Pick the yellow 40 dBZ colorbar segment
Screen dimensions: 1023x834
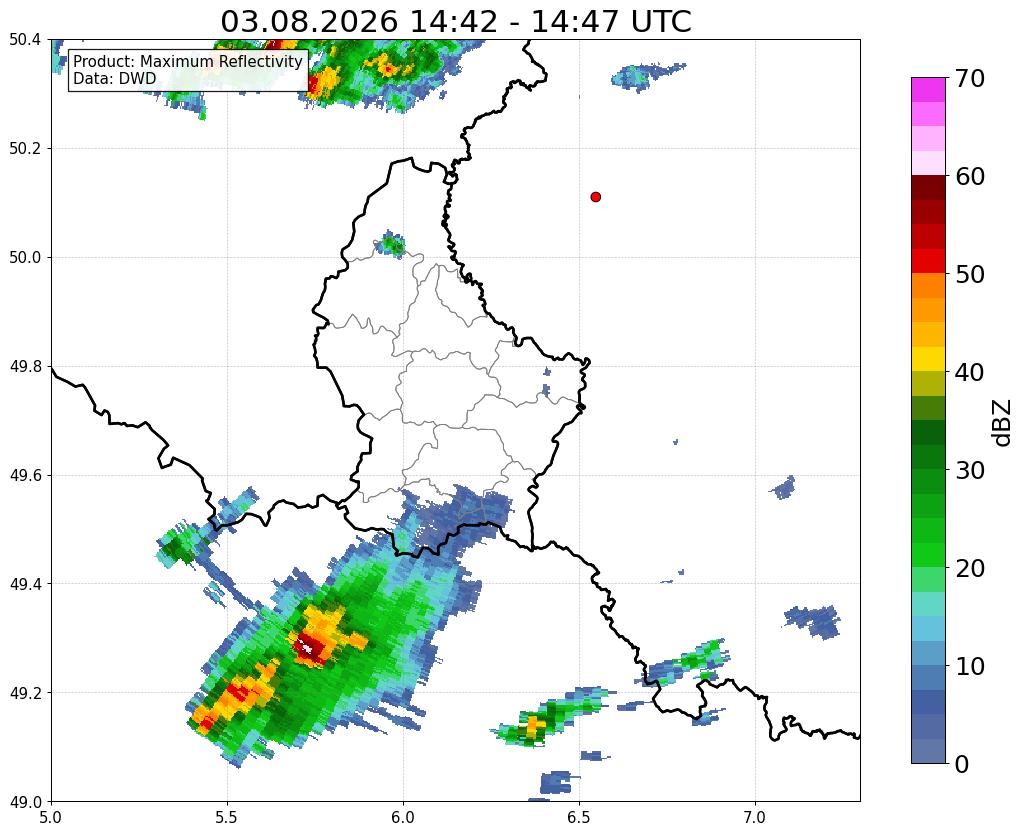click(x=928, y=359)
